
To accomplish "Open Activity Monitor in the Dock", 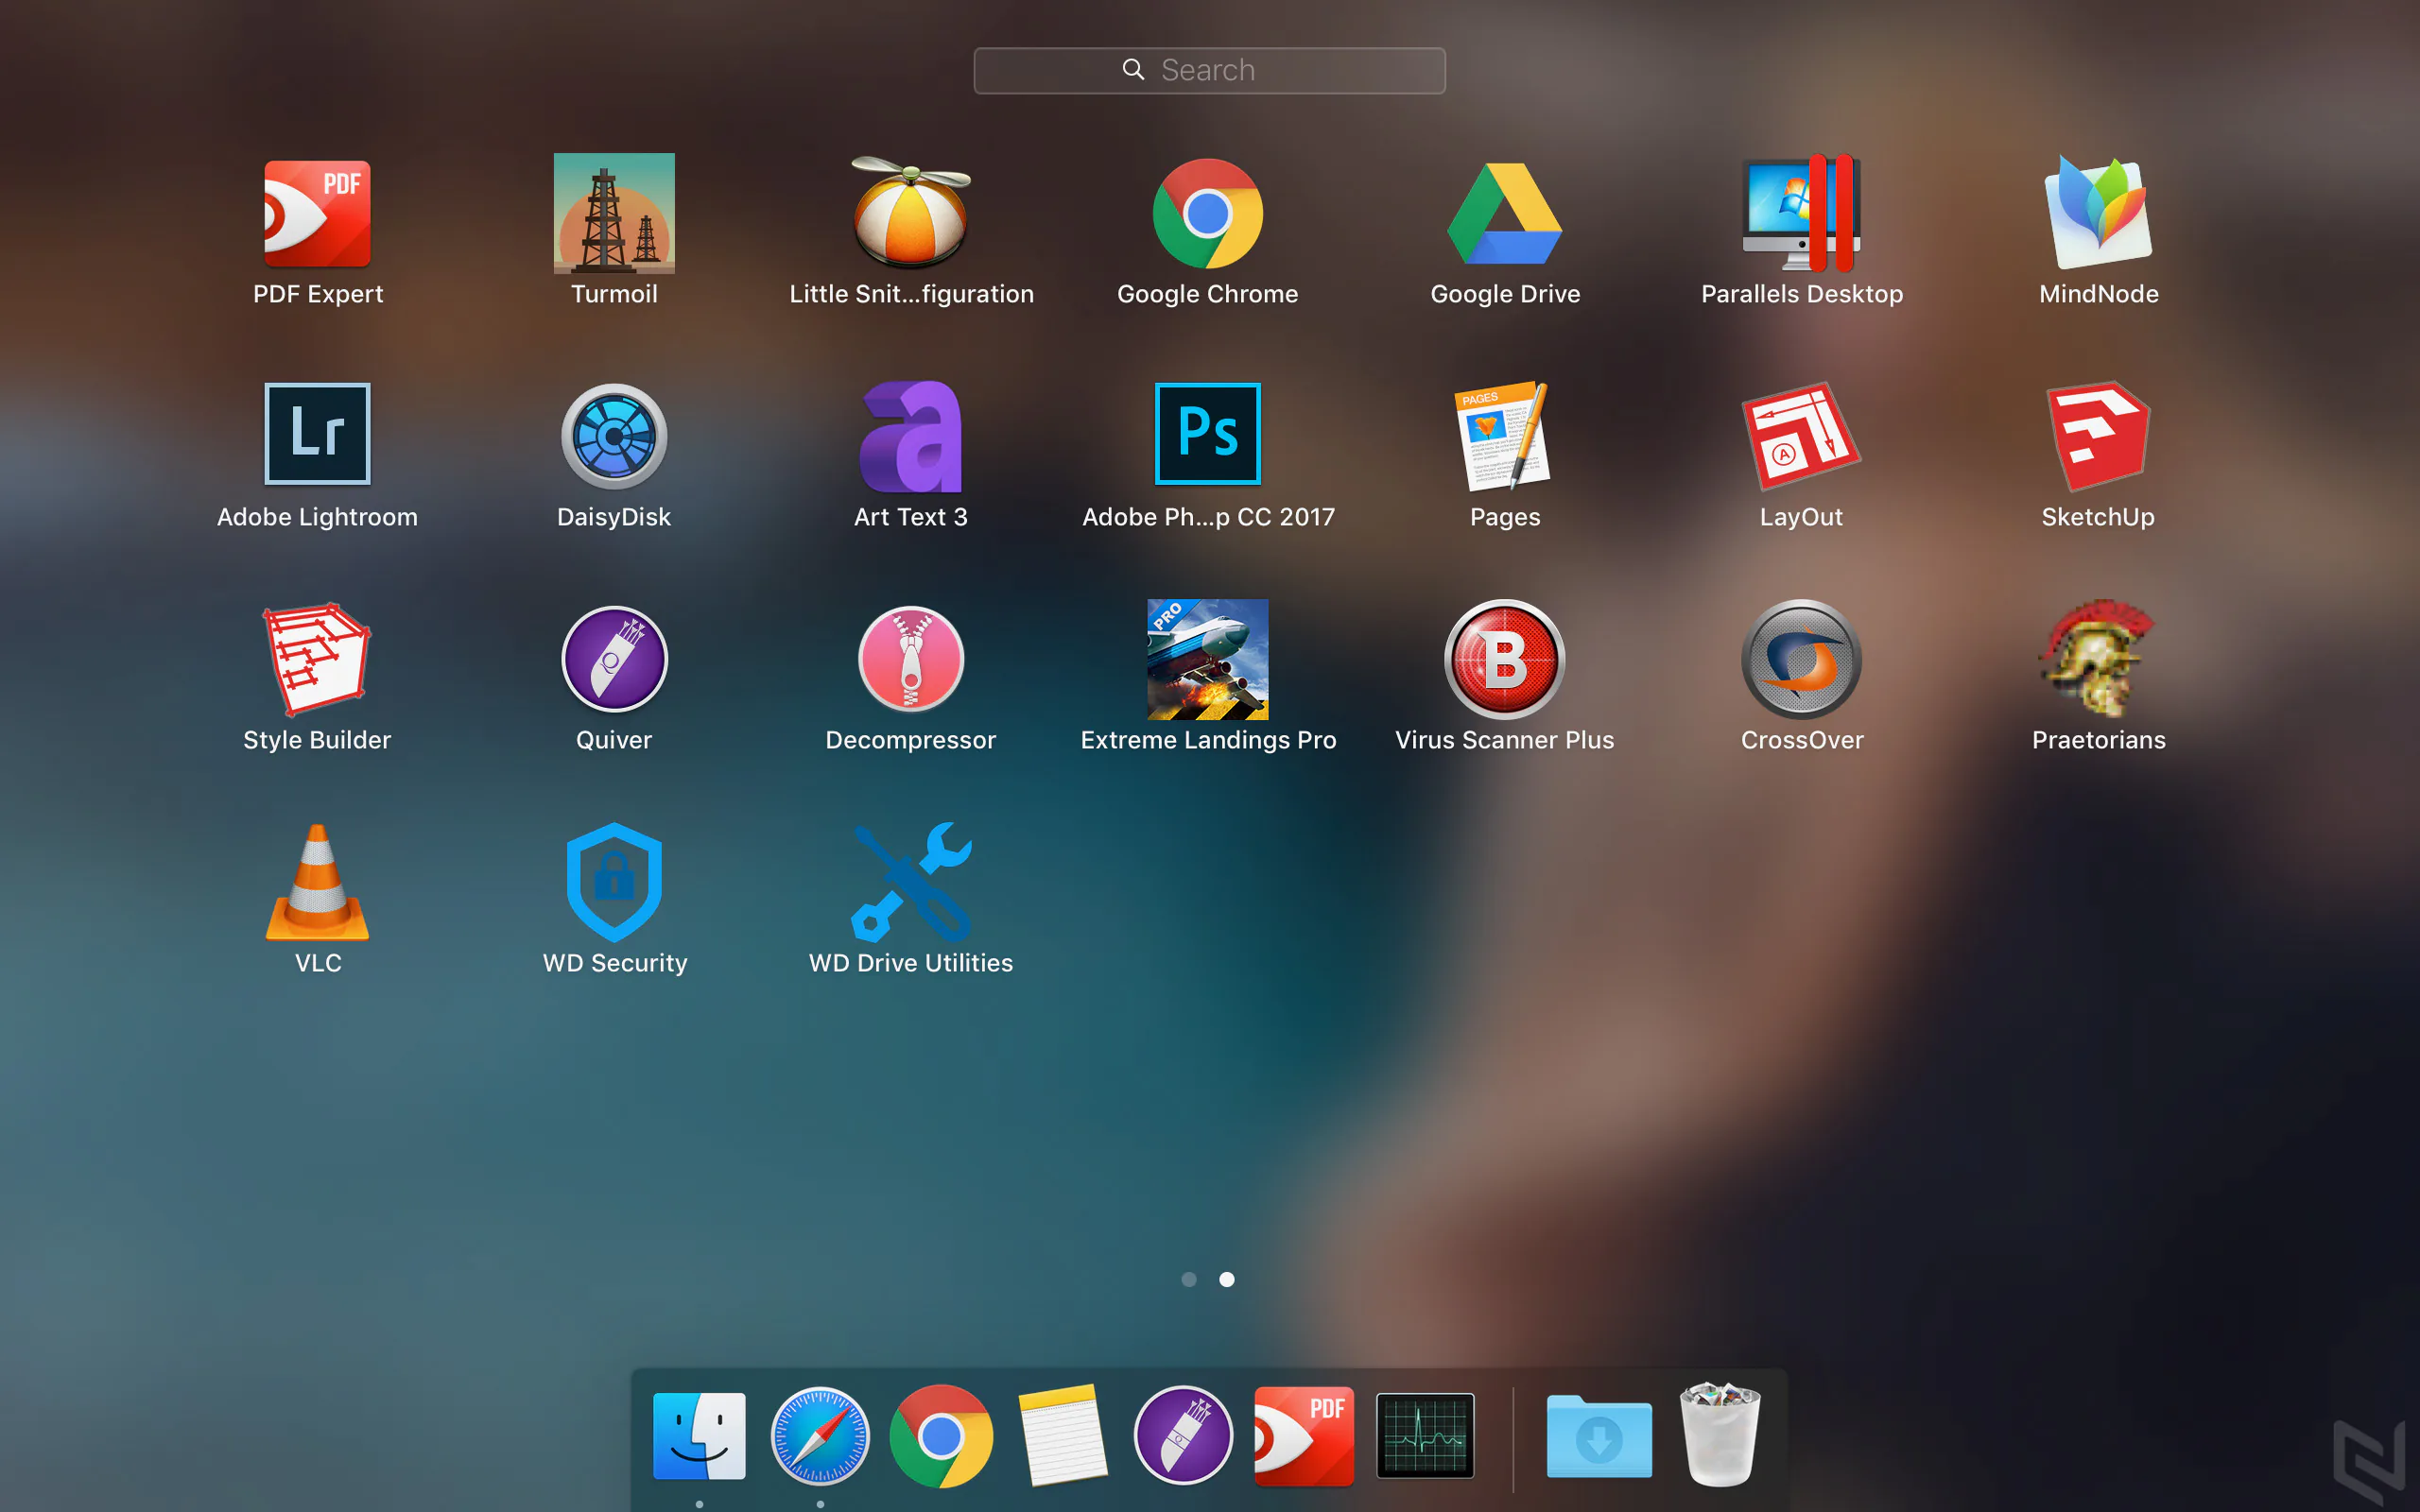I will click(x=1425, y=1435).
